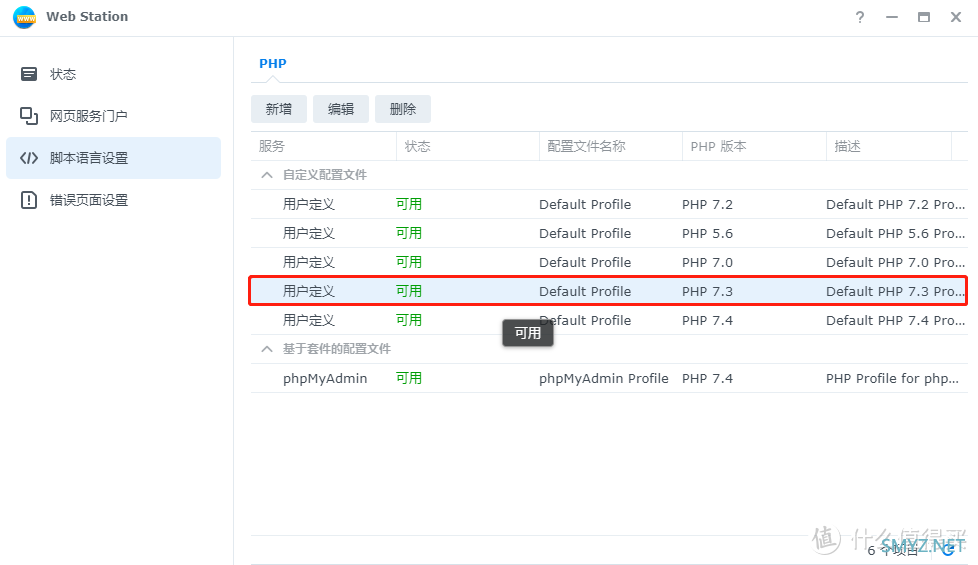Screen dimensions: 978x565
Task: Refresh the list with the reload icon
Action: [x=949, y=549]
